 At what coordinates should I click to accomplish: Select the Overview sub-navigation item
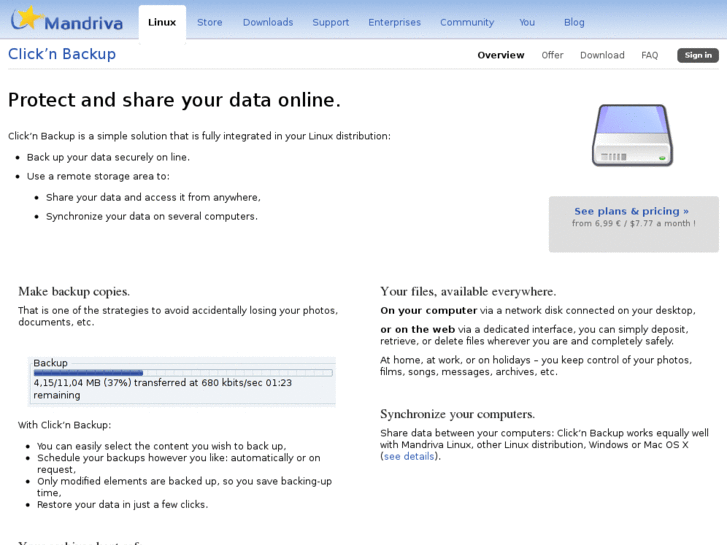pyautogui.click(x=501, y=55)
